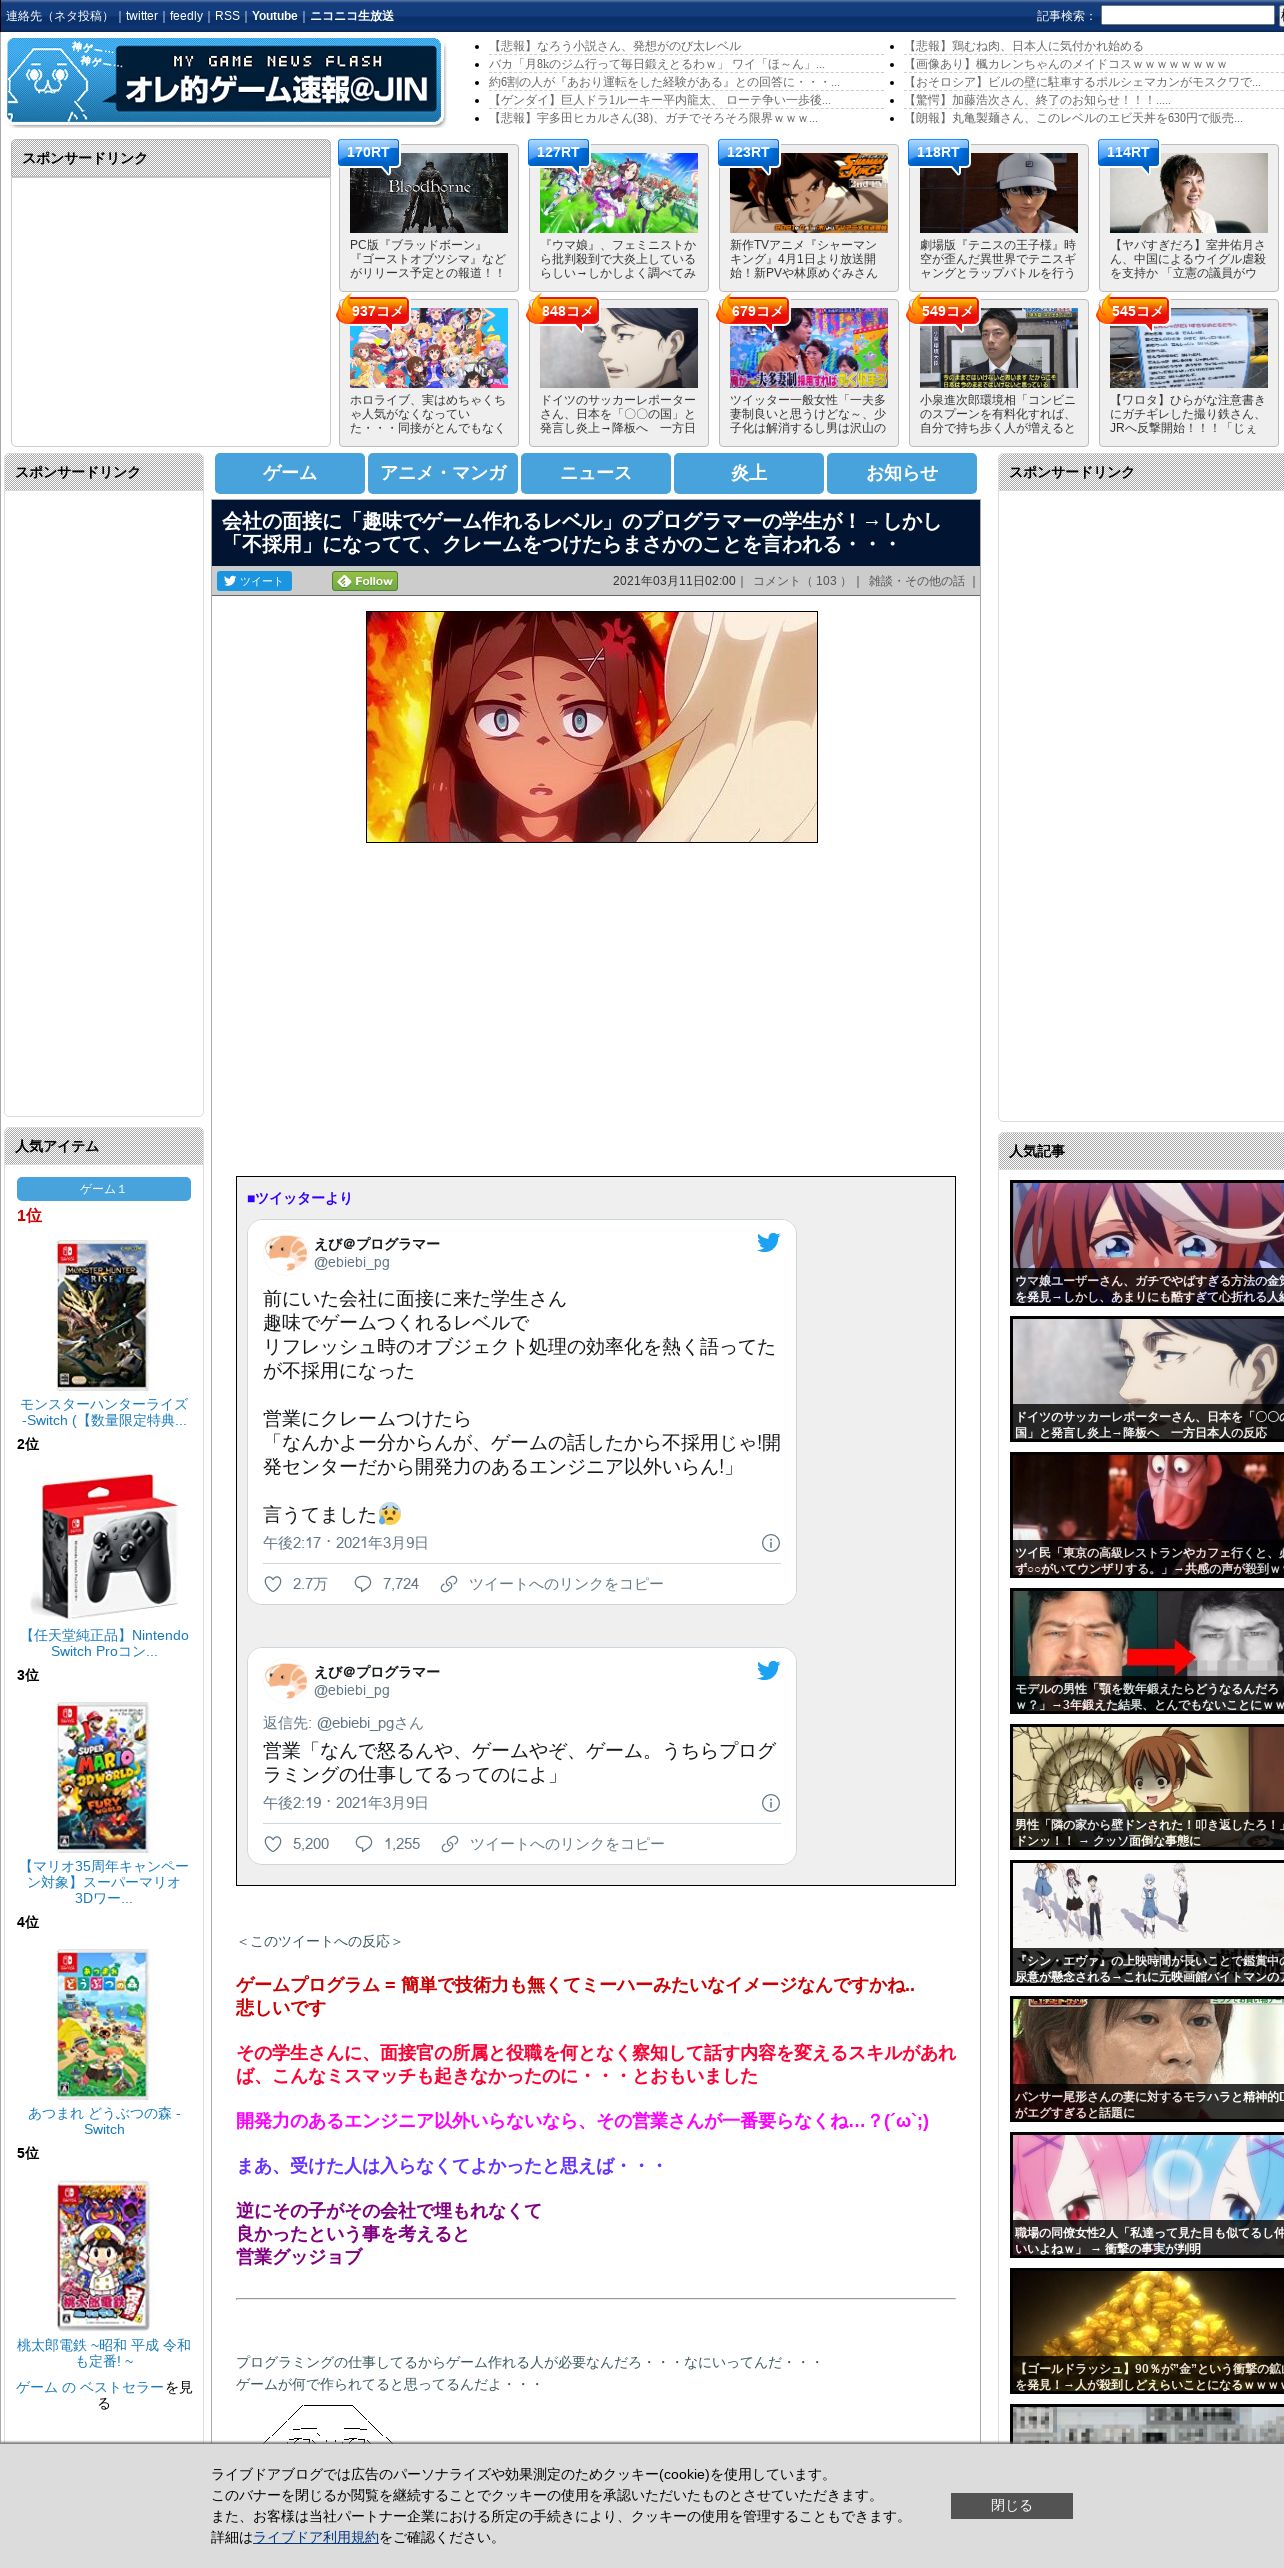Click reply tweet timestamp 午後2:19
The height and width of the screenshot is (2568, 1284).
(x=345, y=1803)
